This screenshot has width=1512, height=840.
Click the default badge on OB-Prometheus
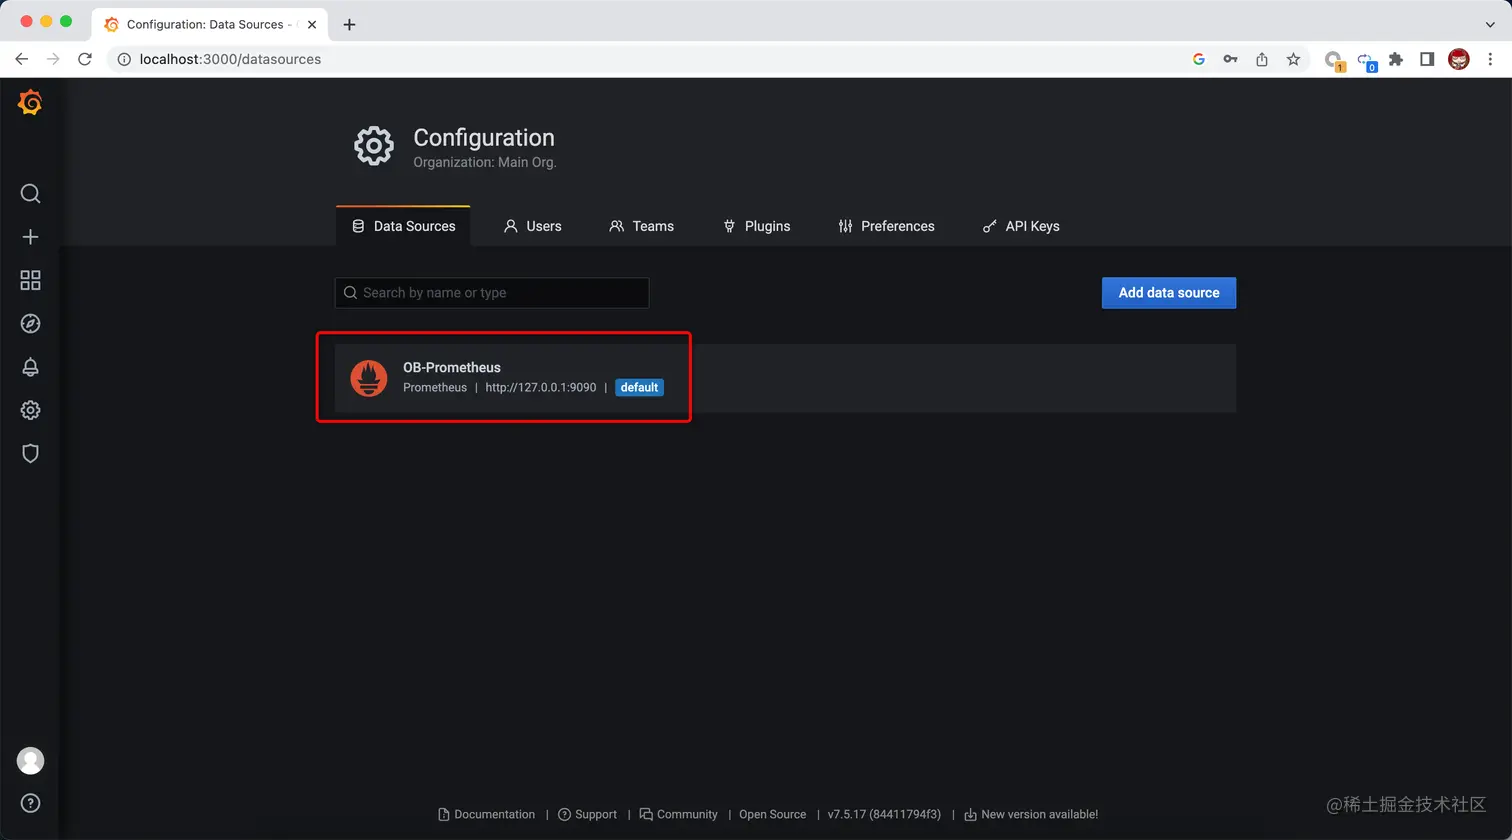pos(639,387)
